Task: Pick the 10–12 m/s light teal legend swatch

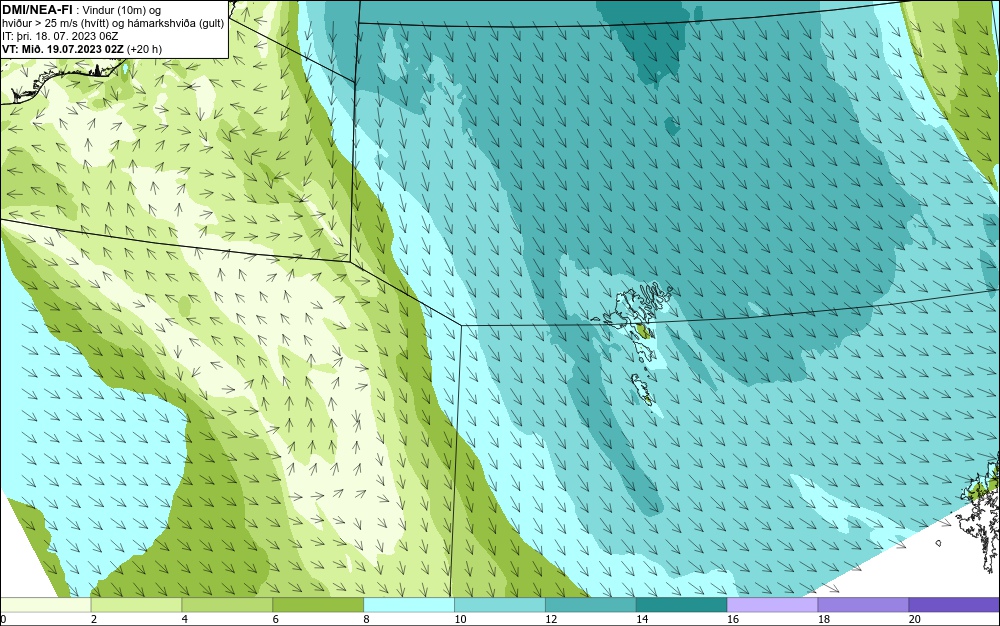Action: [x=500, y=605]
